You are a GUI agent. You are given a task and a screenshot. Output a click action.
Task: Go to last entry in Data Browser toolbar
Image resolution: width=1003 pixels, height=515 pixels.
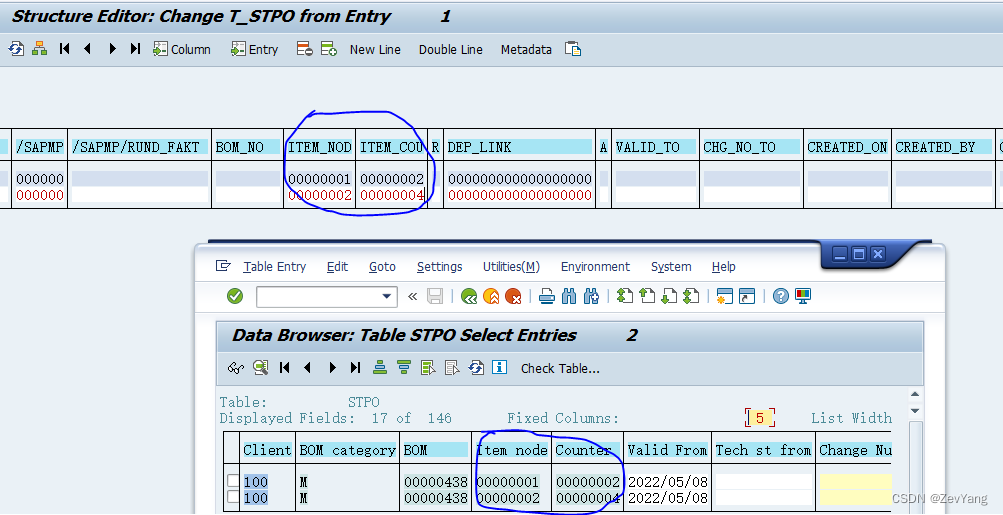tap(356, 368)
